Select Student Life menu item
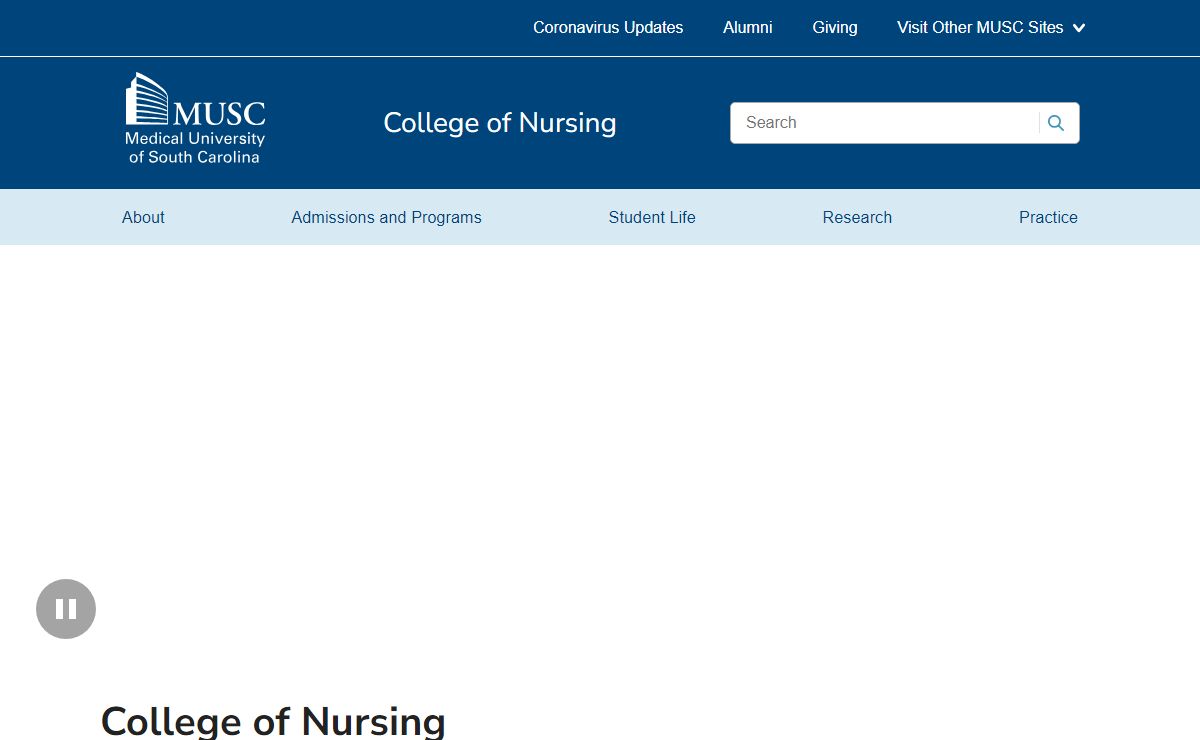This screenshot has height=740, width=1200. click(652, 217)
